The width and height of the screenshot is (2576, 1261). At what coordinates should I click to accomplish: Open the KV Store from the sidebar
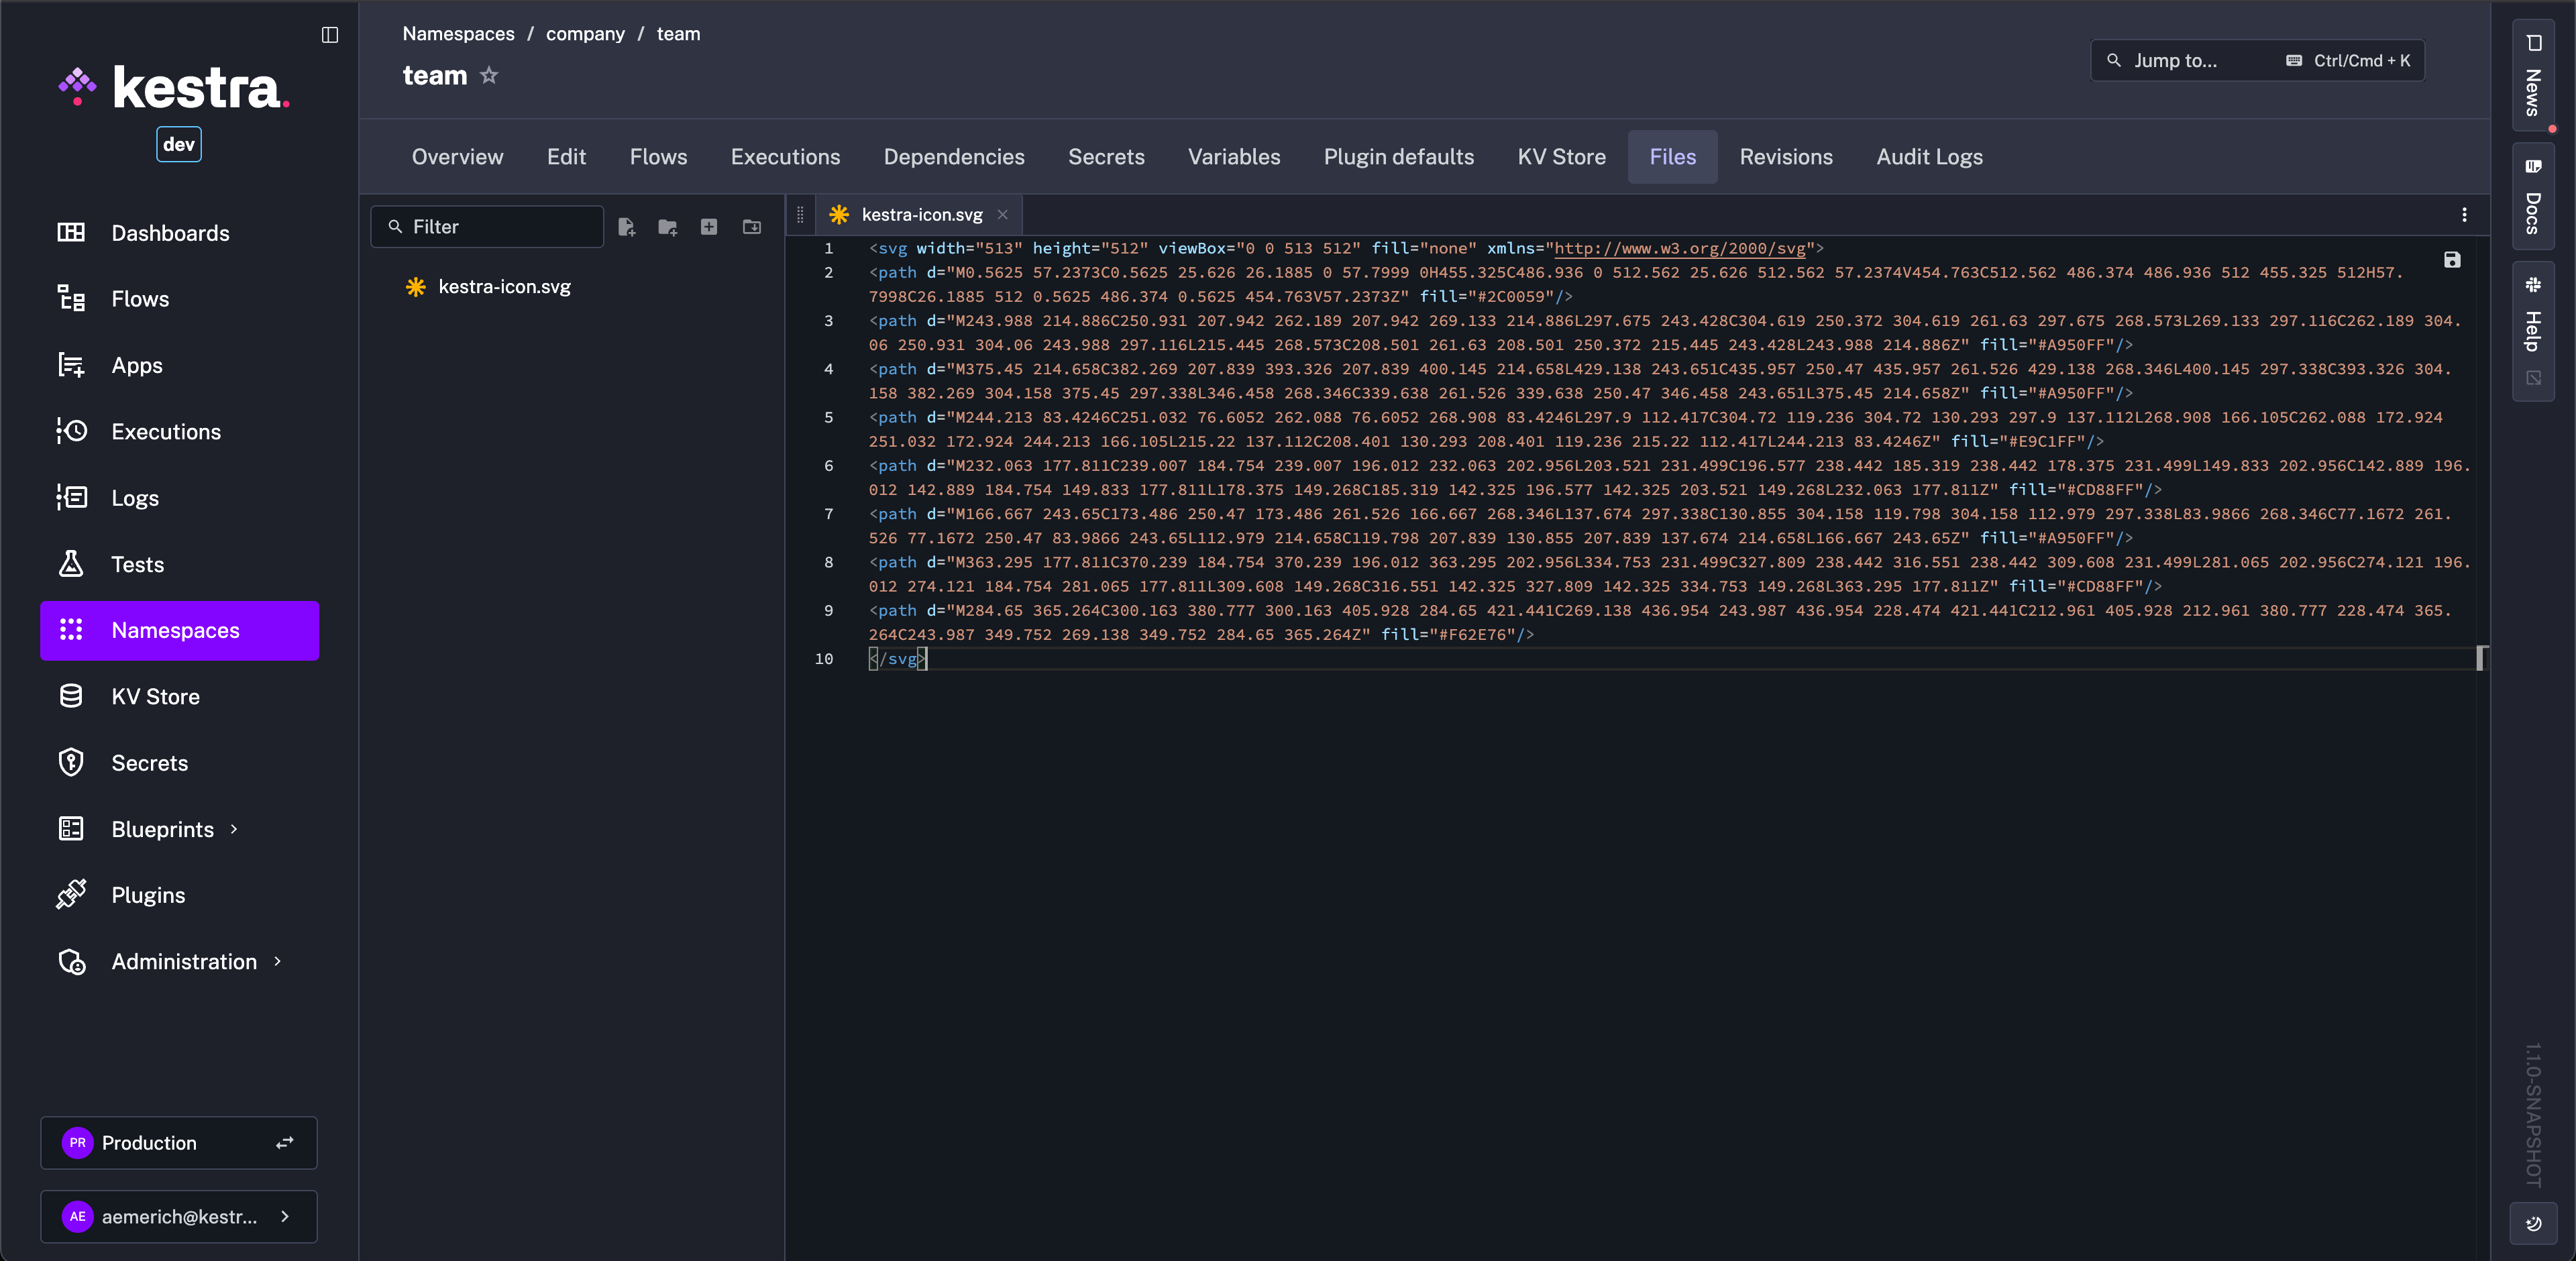155,696
